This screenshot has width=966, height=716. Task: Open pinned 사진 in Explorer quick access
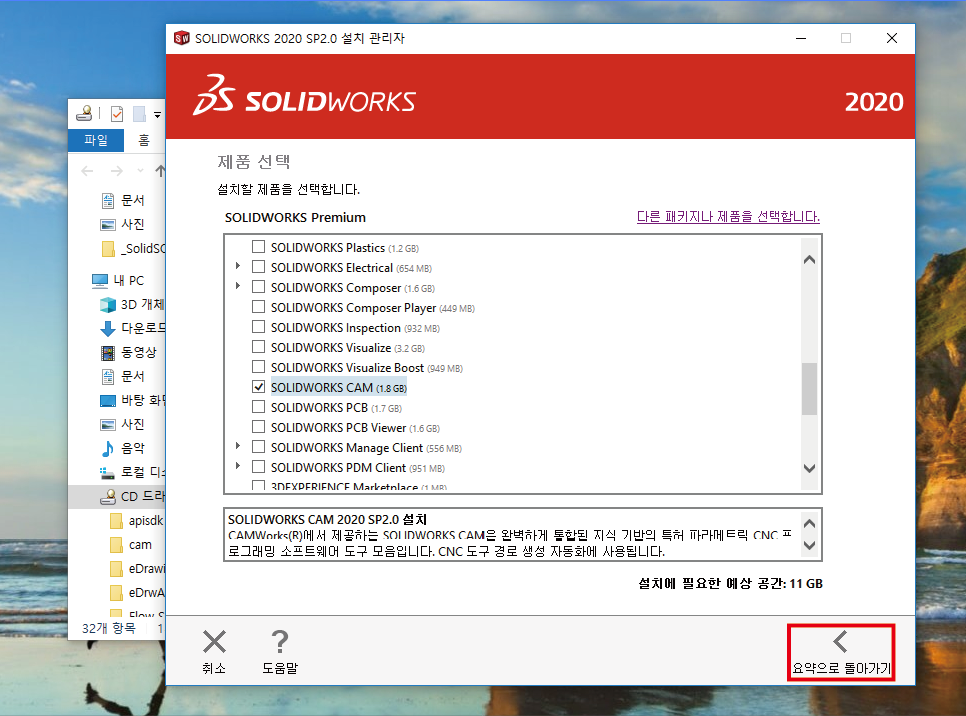pyautogui.click(x=123, y=224)
